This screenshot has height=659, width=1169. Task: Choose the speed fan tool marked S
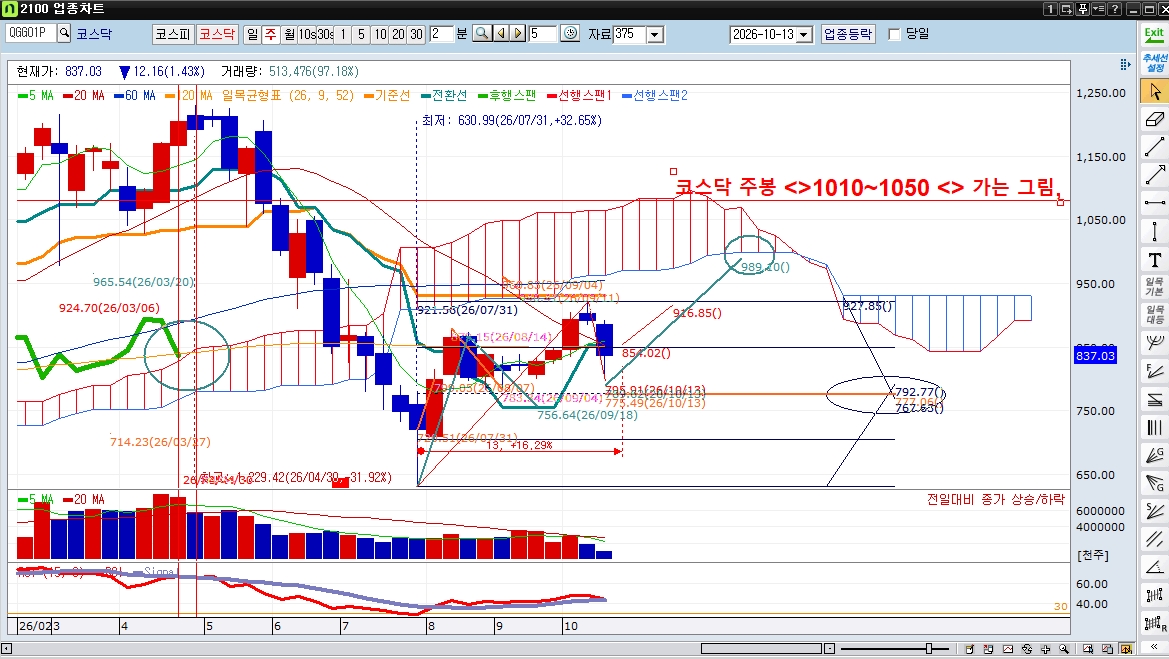(1155, 511)
